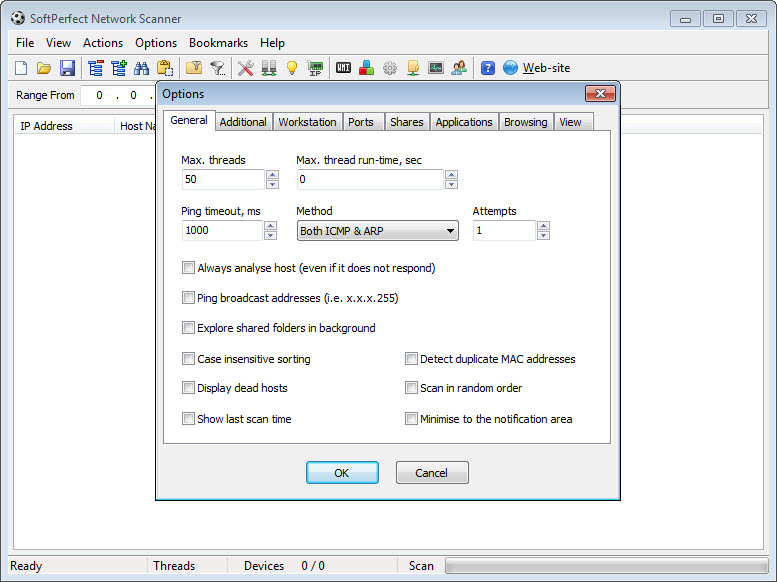
Task: Open the Bookmarks menu
Action: click(x=218, y=43)
